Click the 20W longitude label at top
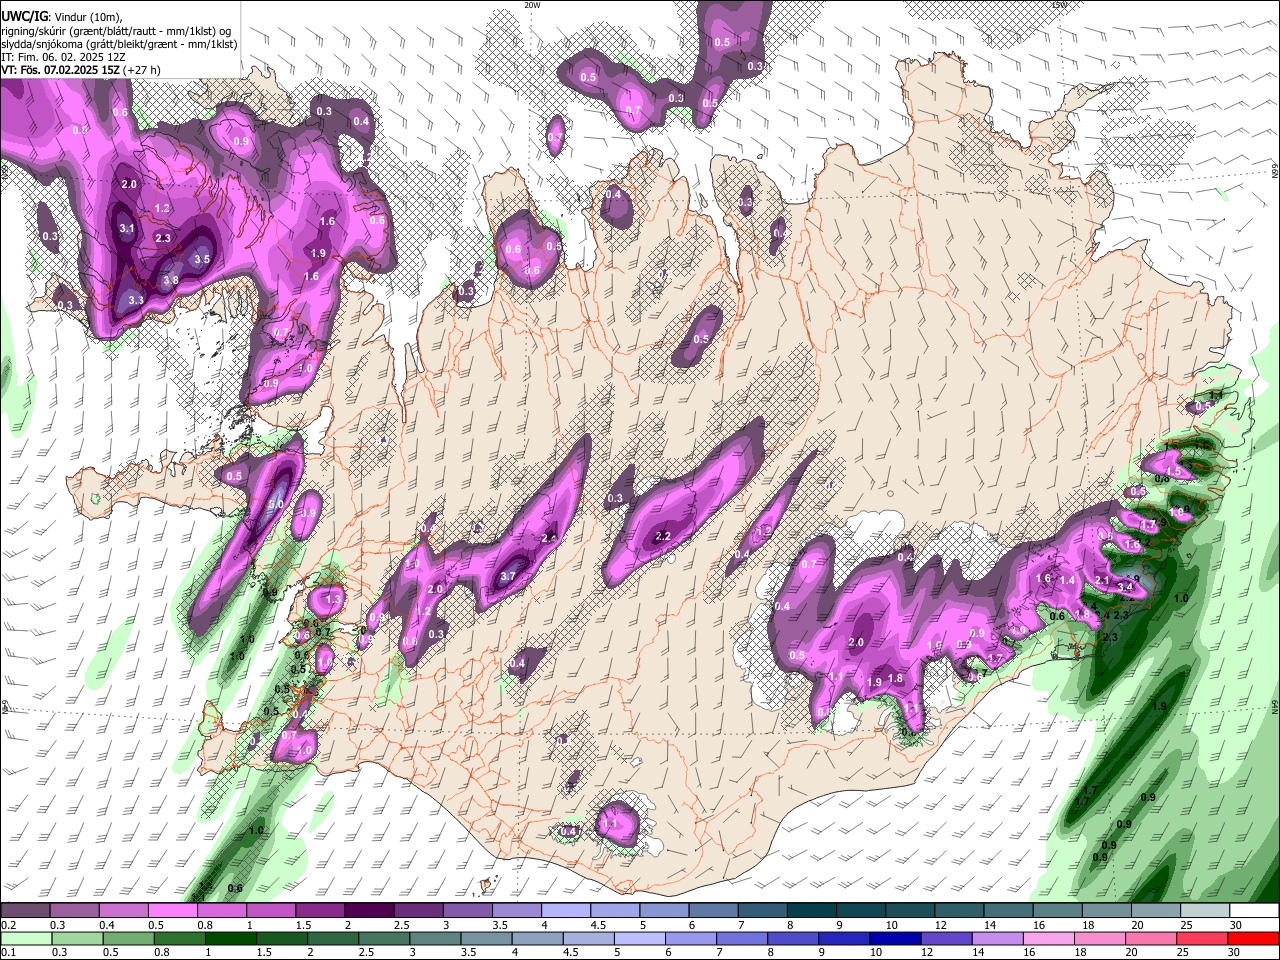Viewport: 1280px width, 960px height. coord(532,5)
